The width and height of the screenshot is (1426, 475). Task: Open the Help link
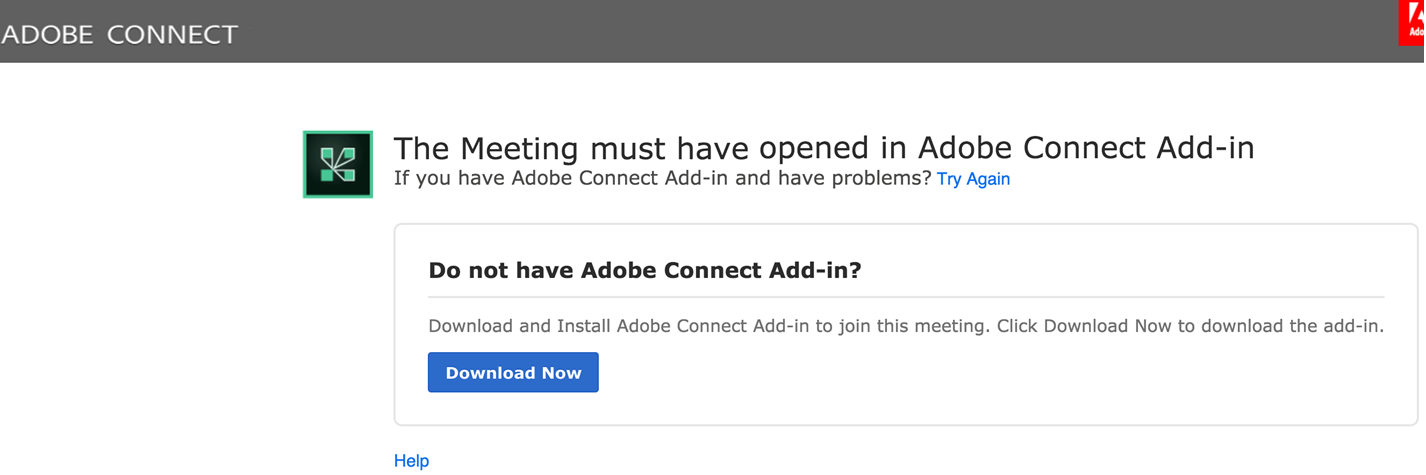[411, 460]
